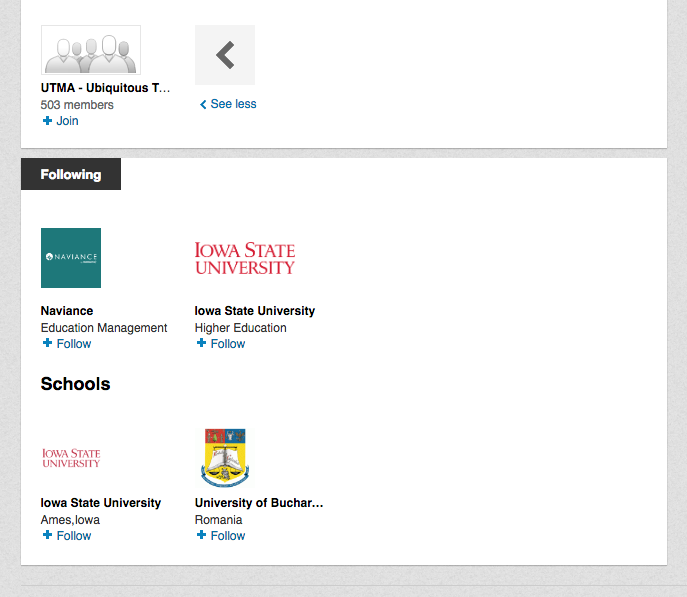The width and height of the screenshot is (687, 597).
Task: Follow the Naviance company
Action: 67,343
